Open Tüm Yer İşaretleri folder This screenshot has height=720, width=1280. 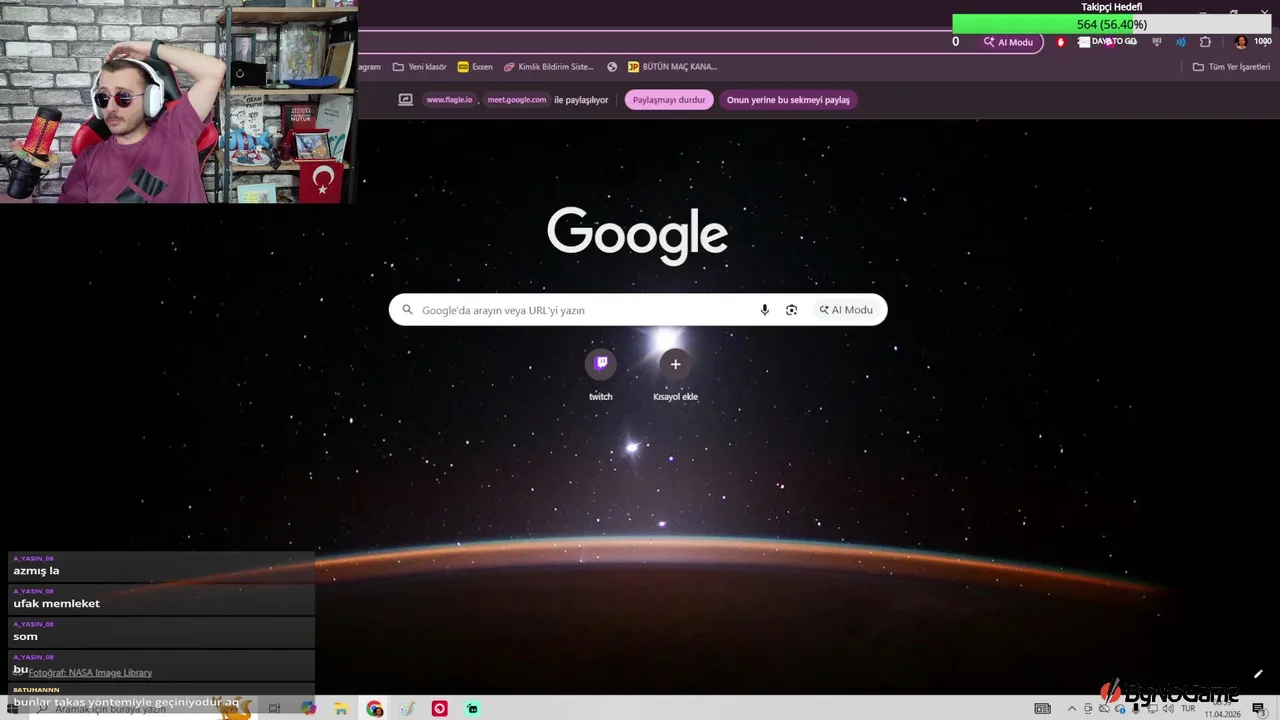click(1231, 67)
